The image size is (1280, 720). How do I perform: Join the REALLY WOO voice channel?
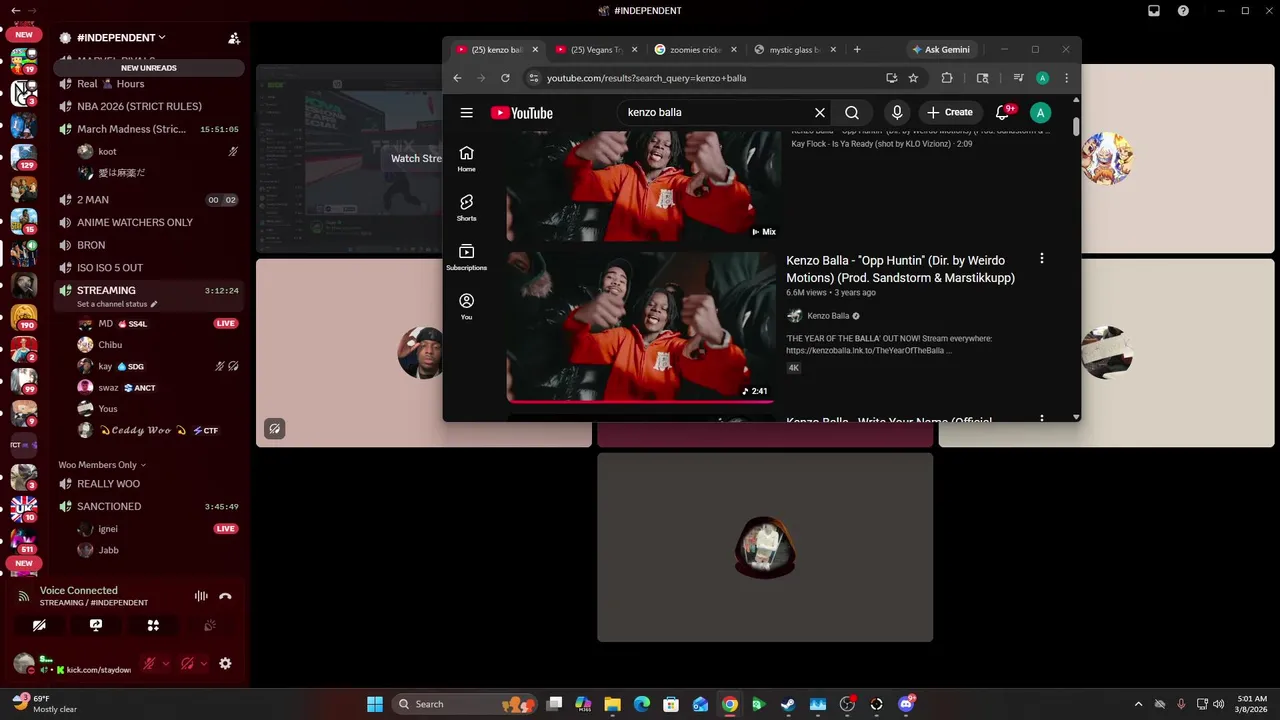[x=149, y=484]
